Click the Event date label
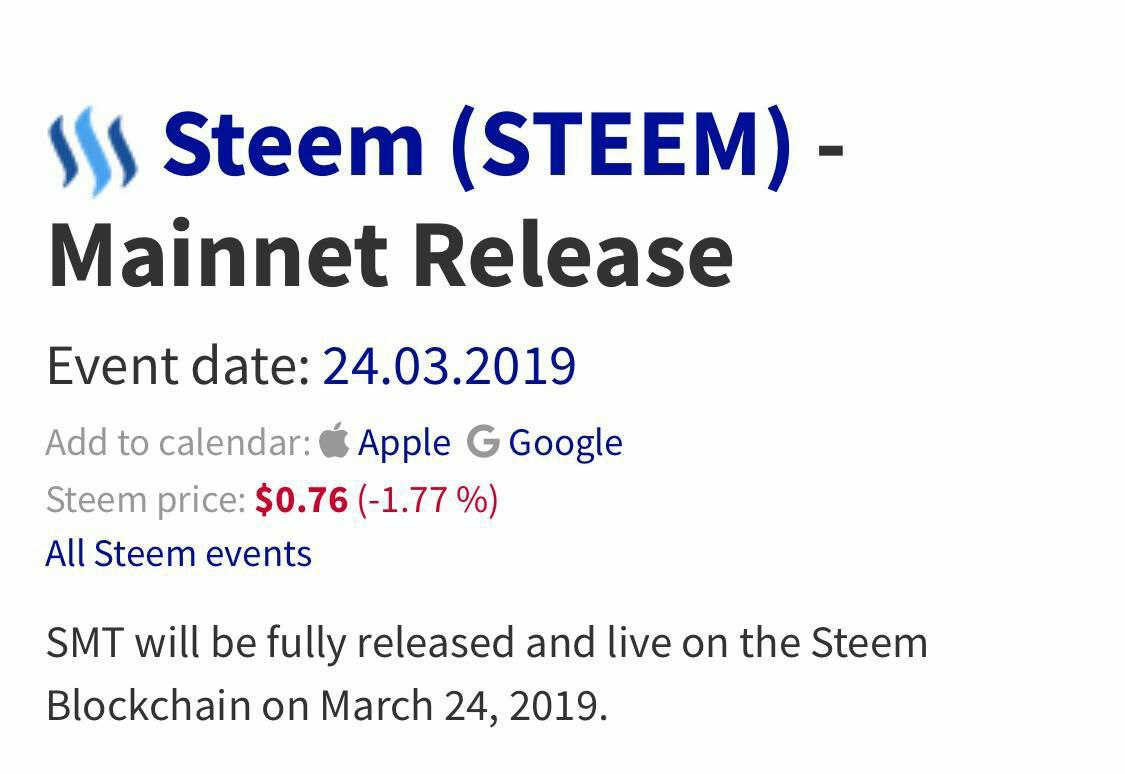This screenshot has width=1125, height=774. [179, 367]
